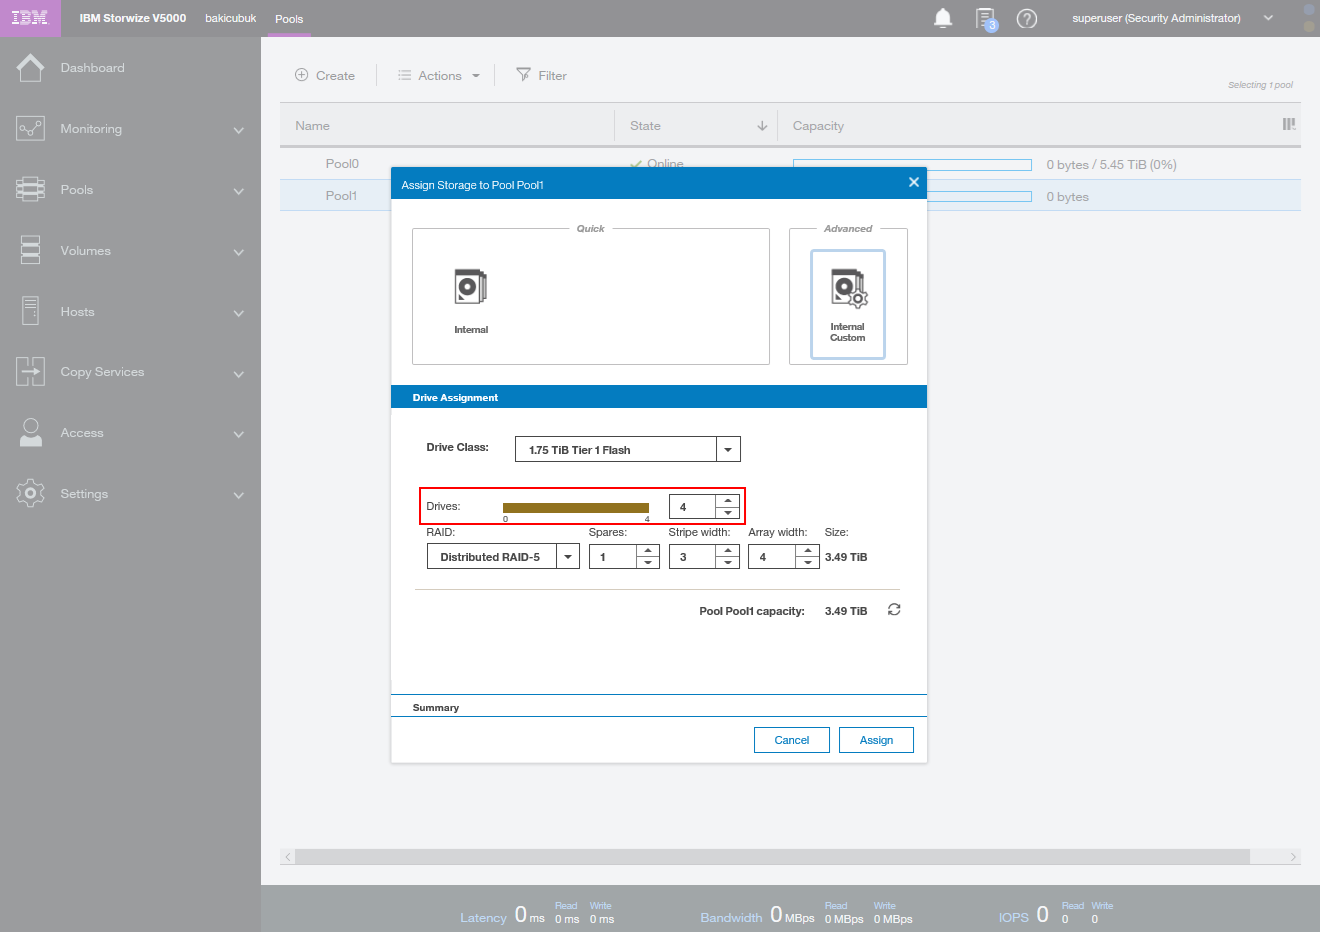Increase the Drives count stepper
Image resolution: width=1320 pixels, height=932 pixels.
(728, 501)
